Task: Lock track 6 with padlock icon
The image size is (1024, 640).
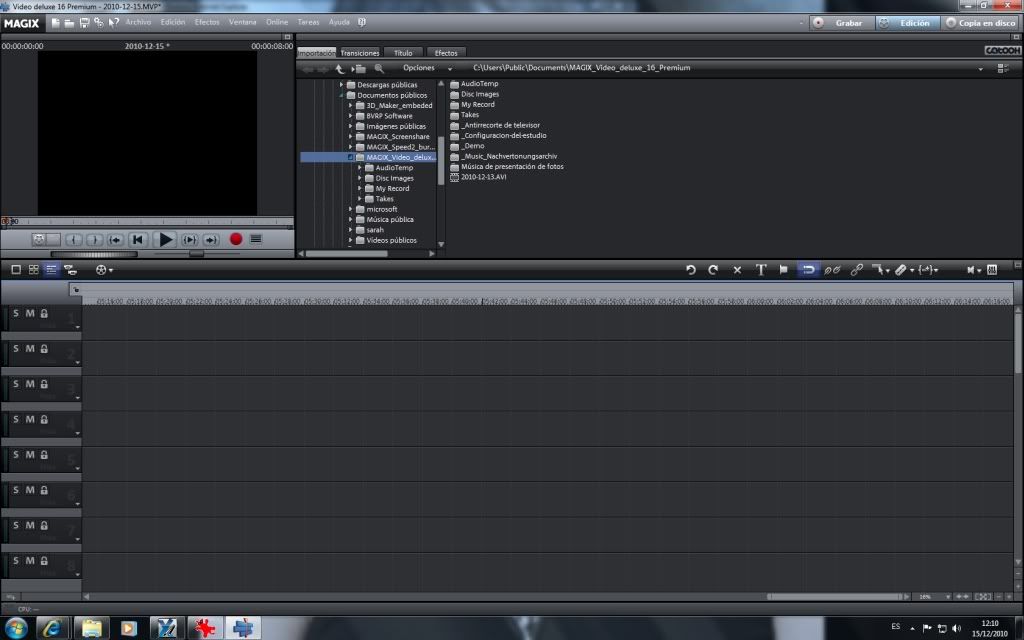Action: [44, 490]
